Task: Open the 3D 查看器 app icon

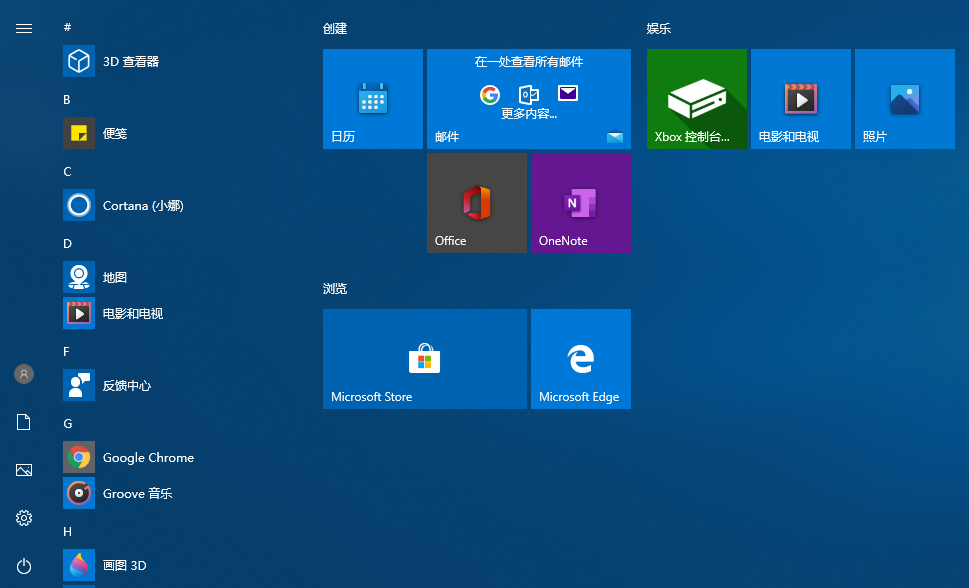Action: tap(79, 62)
